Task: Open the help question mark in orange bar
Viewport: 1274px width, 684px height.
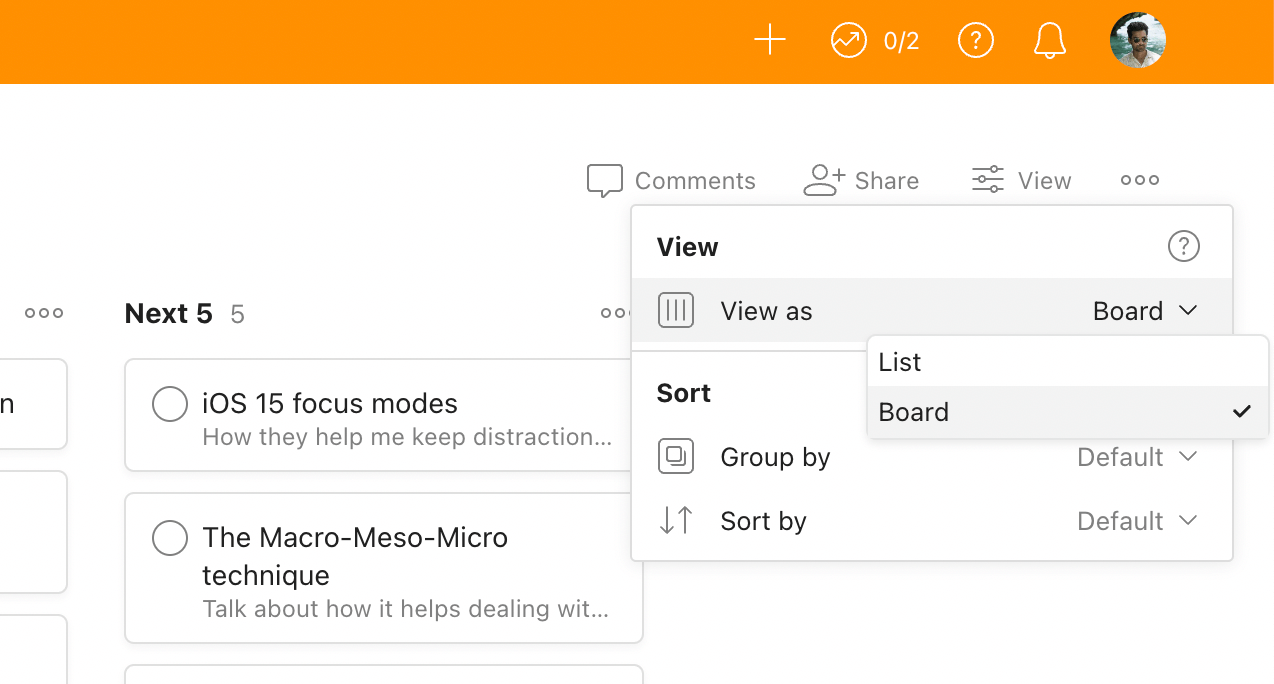Action: click(975, 41)
